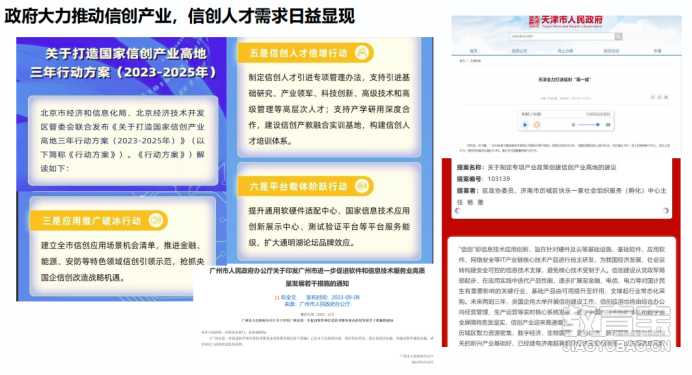Image resolution: width=692 pixels, height=375 pixels.
Task: Open the 政务公开 navigation tab
Action: [x=519, y=51]
